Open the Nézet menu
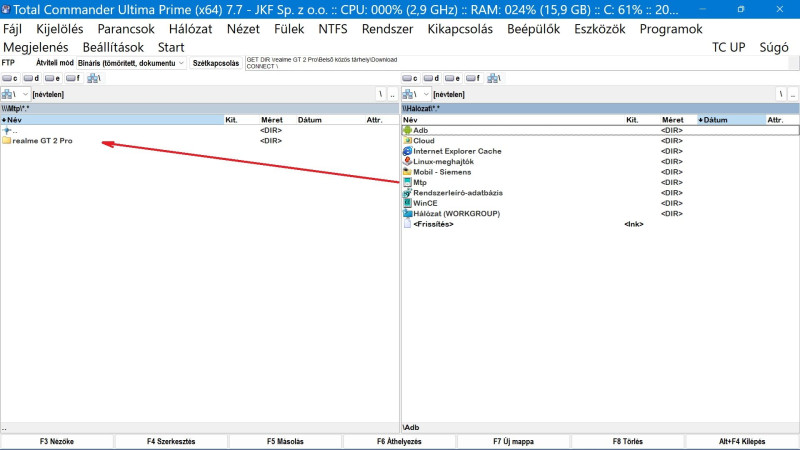800x450 pixels. point(243,29)
